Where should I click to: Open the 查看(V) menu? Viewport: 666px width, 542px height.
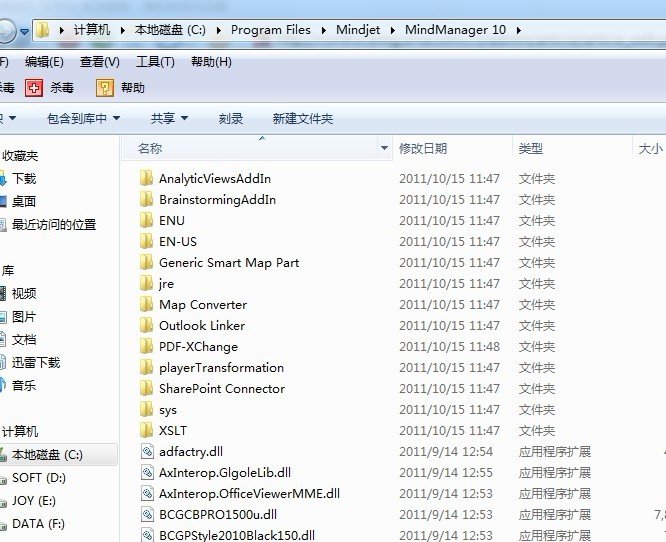[x=100, y=62]
